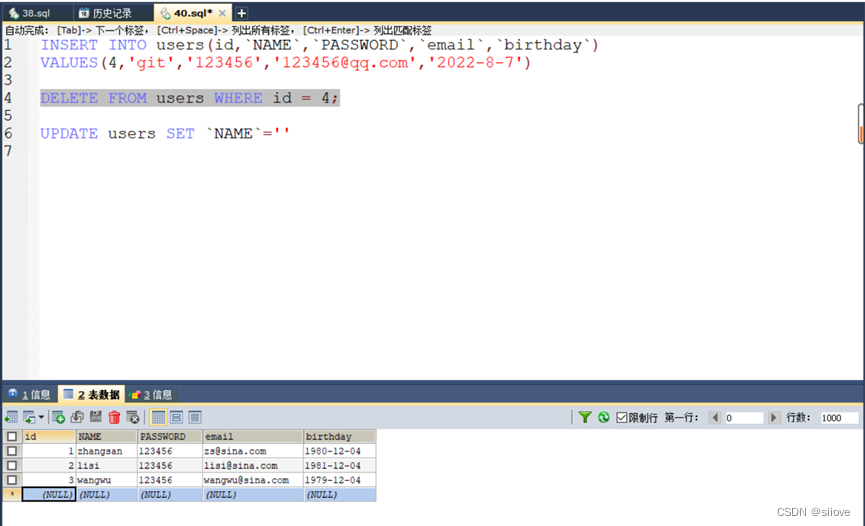Switch to the 2 表数据 table data tab
Viewport: 865px width, 526px height.
[92, 394]
